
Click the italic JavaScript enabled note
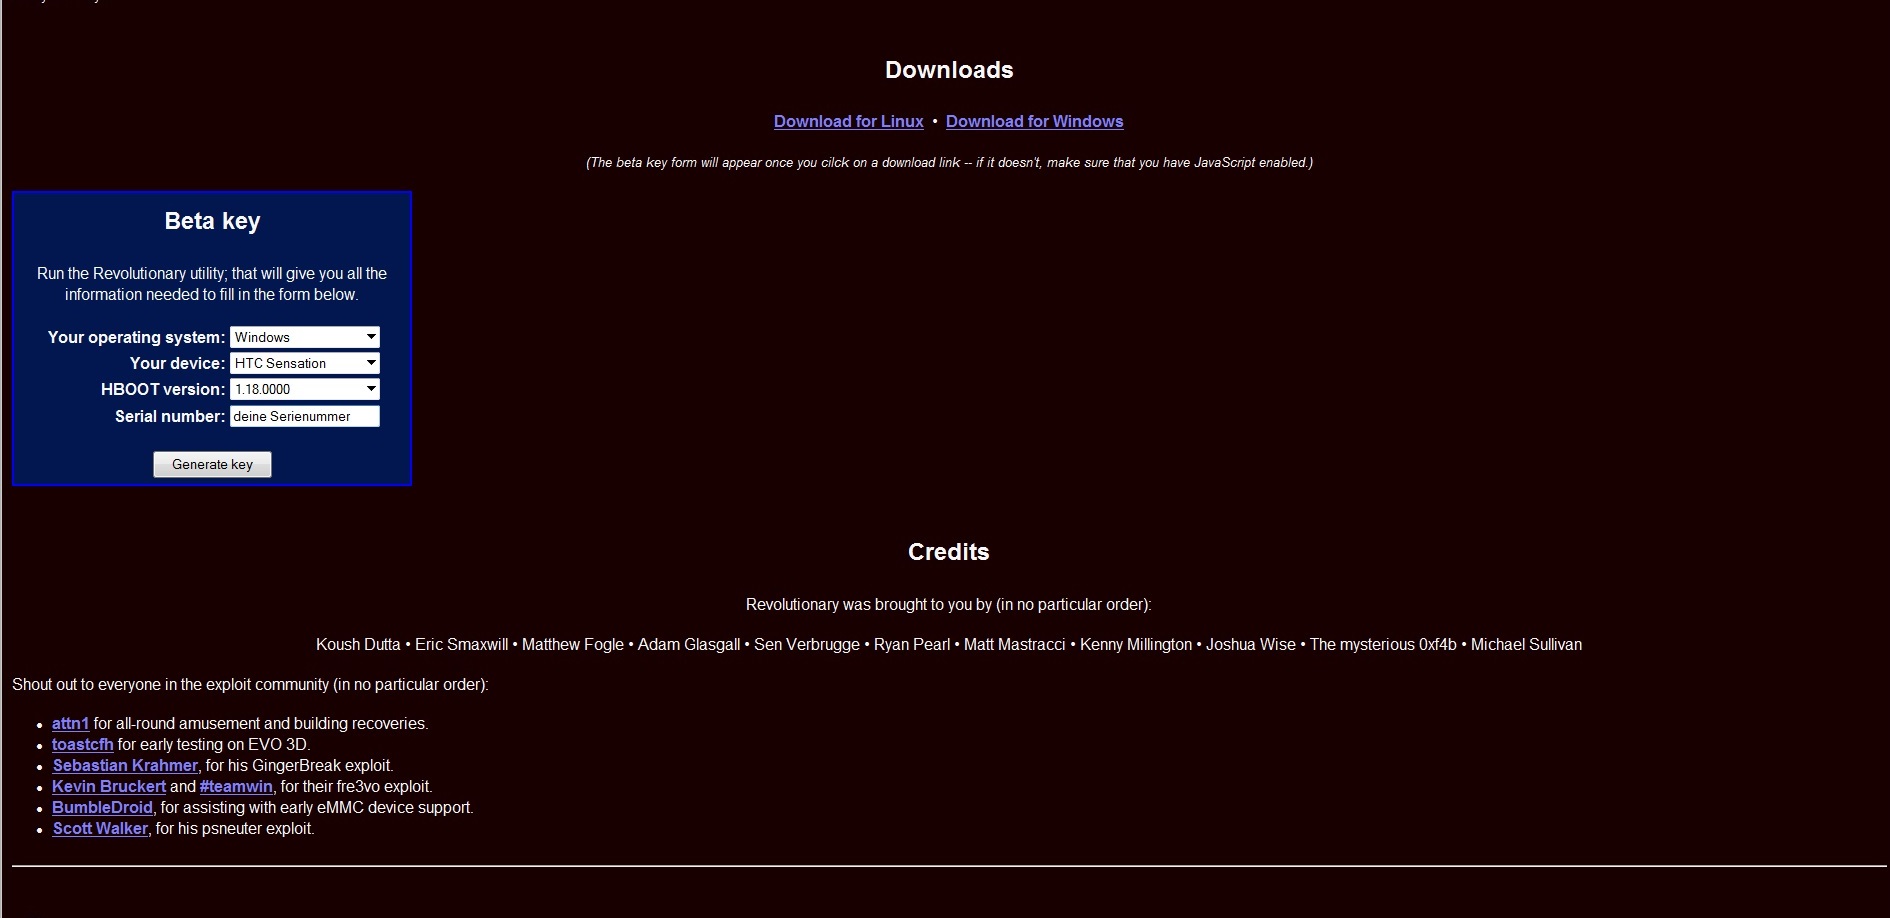[949, 162]
